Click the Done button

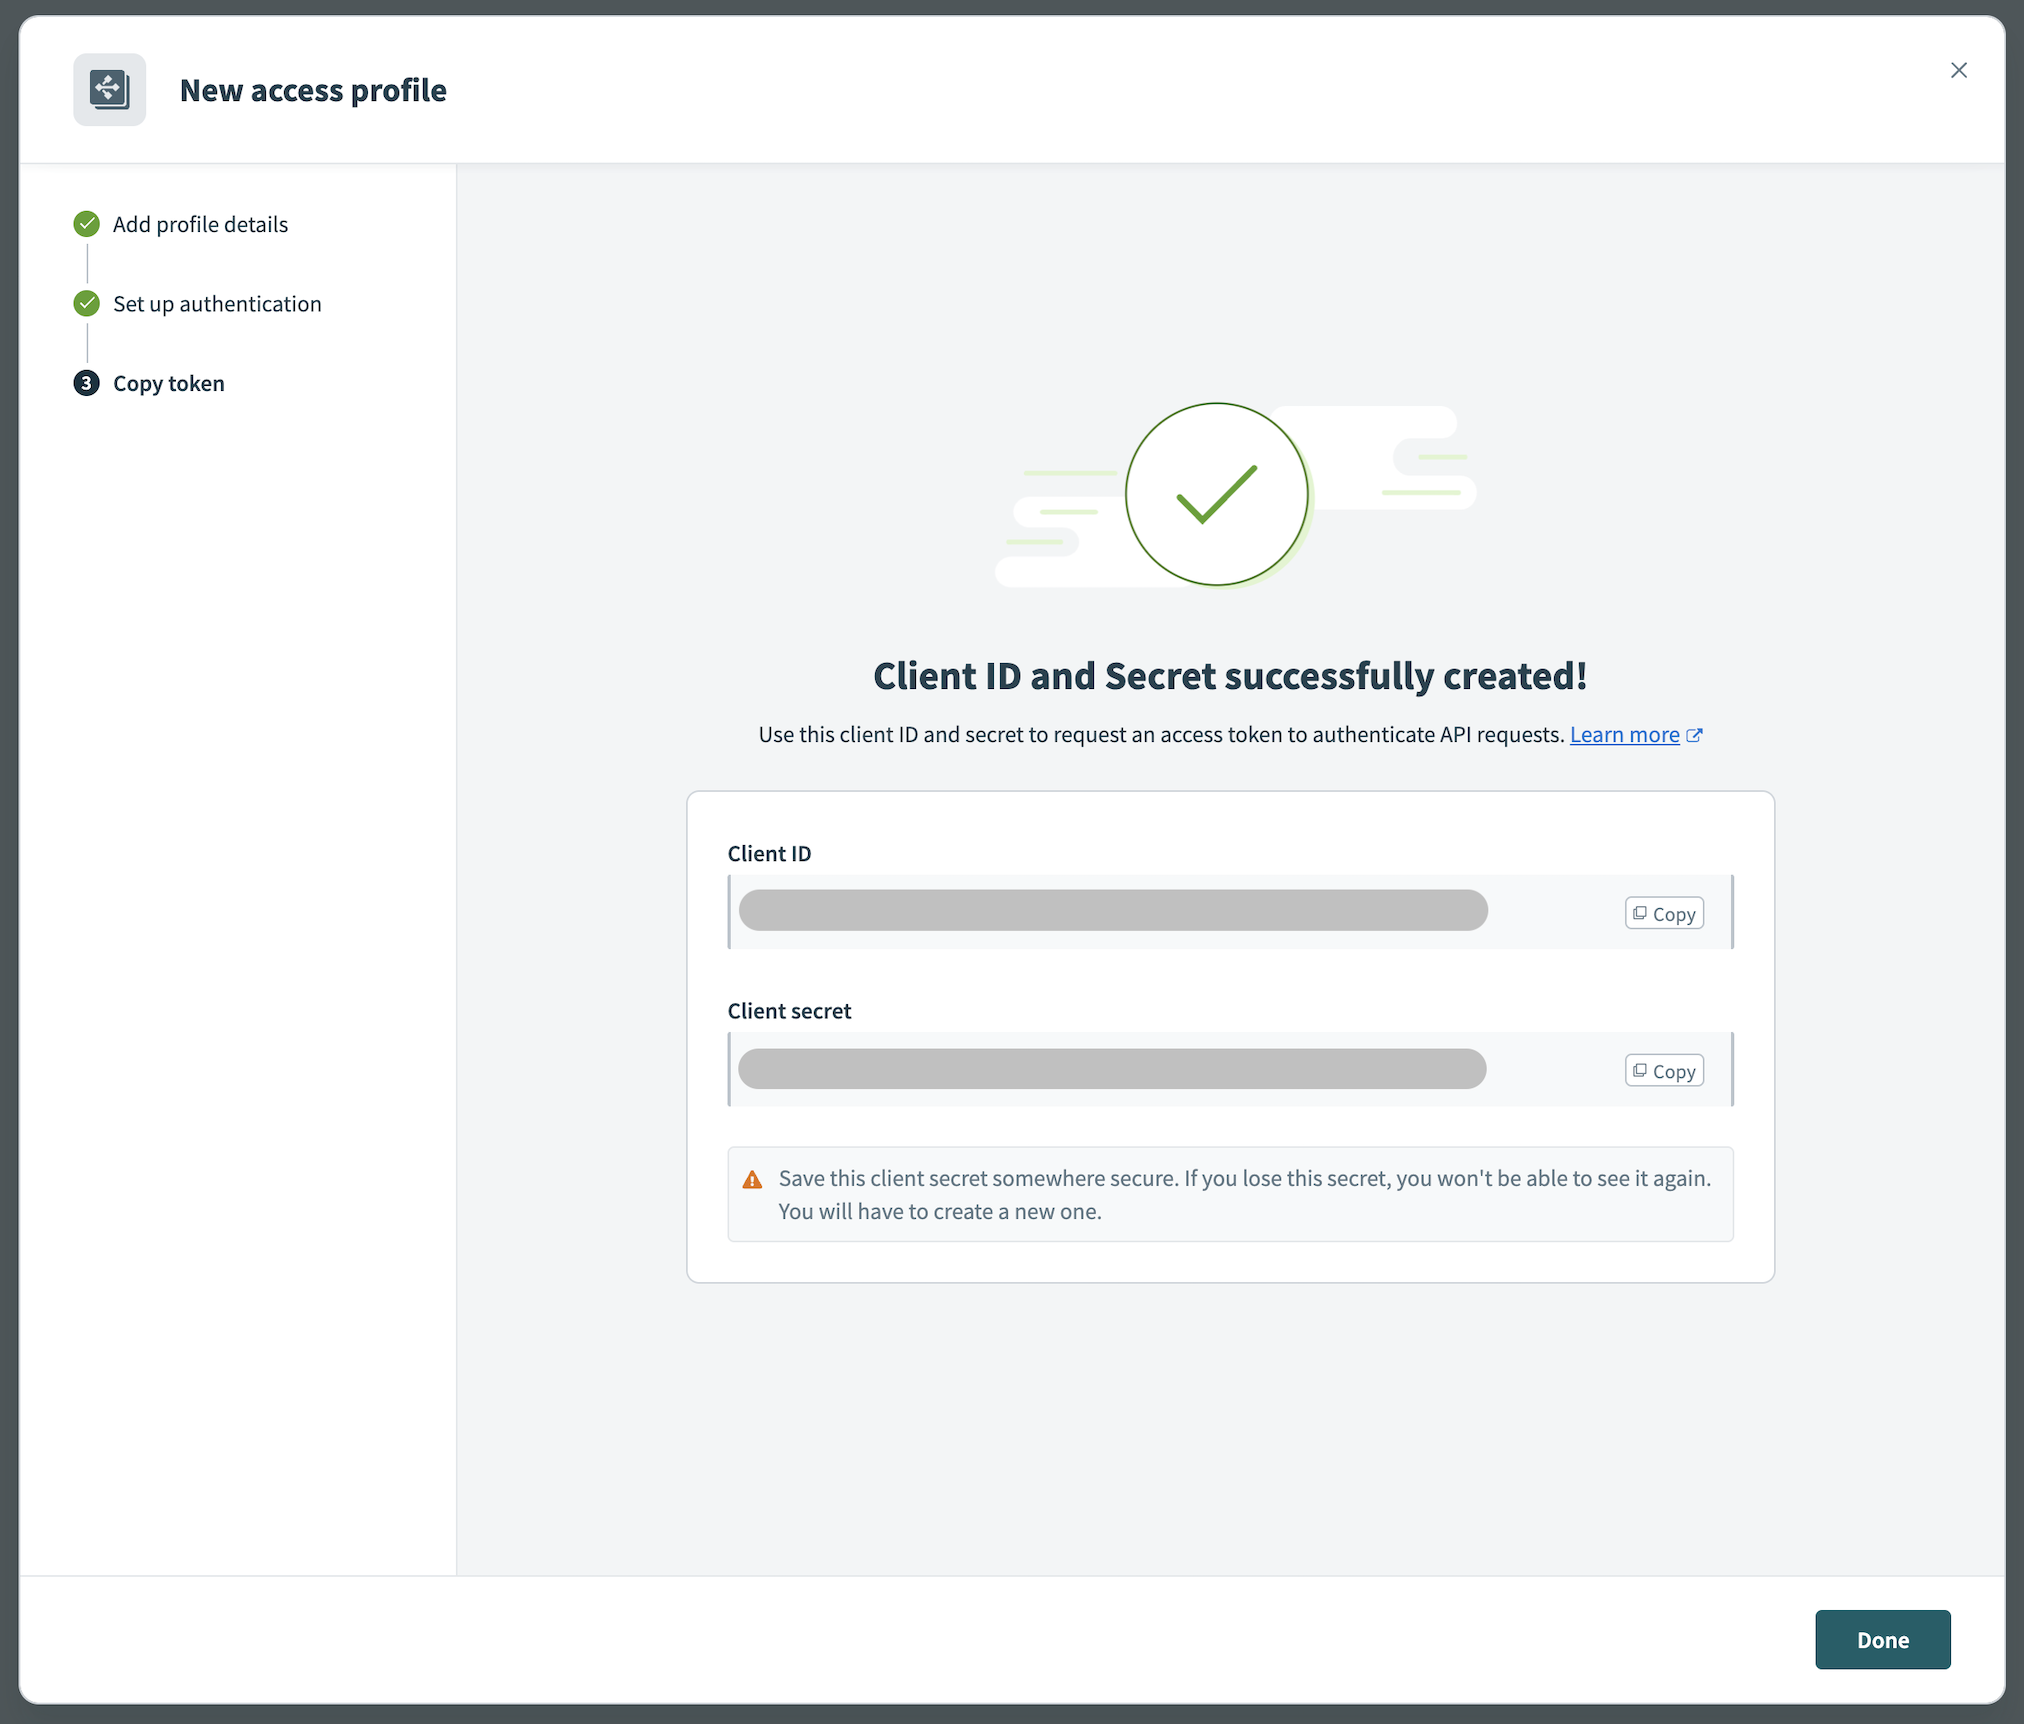tap(1882, 1639)
